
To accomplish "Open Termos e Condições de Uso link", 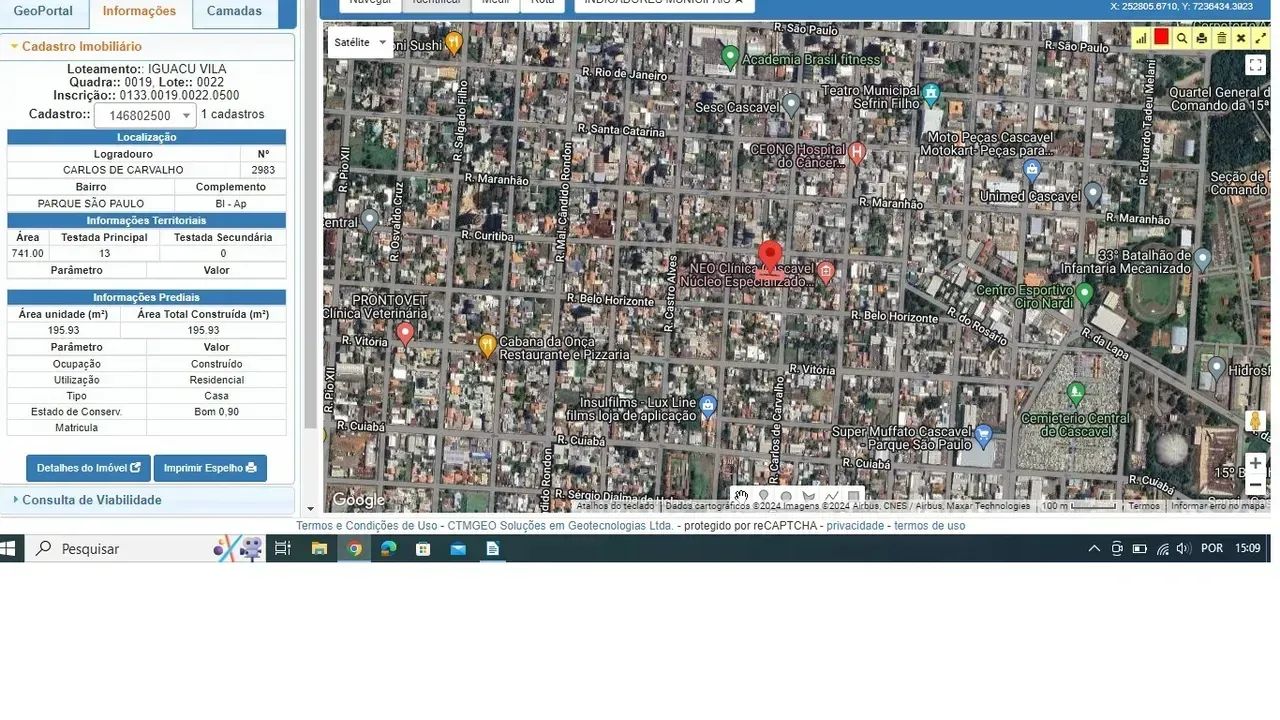I will pyautogui.click(x=367, y=526).
